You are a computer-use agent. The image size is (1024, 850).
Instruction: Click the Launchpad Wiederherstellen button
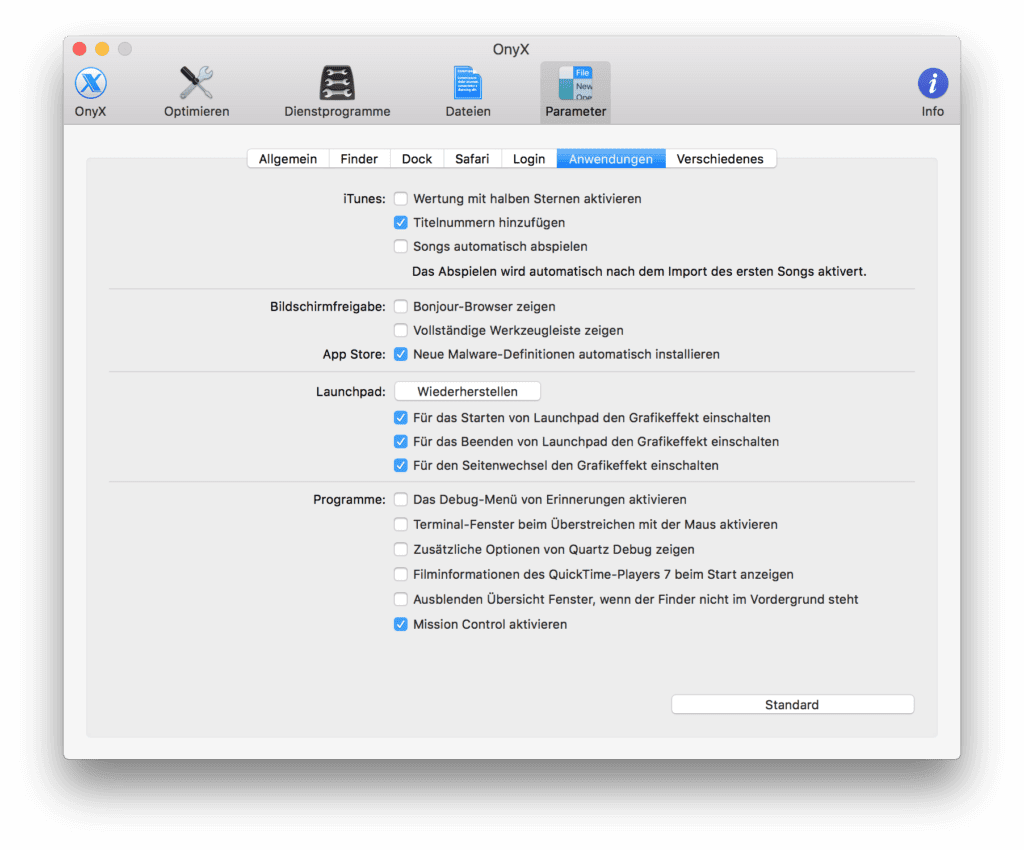coord(468,392)
